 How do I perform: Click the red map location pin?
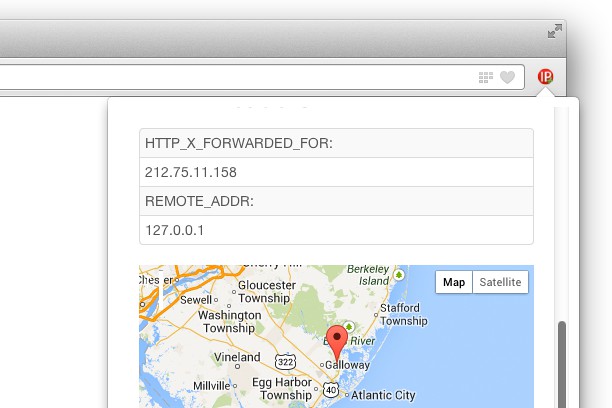coord(337,344)
